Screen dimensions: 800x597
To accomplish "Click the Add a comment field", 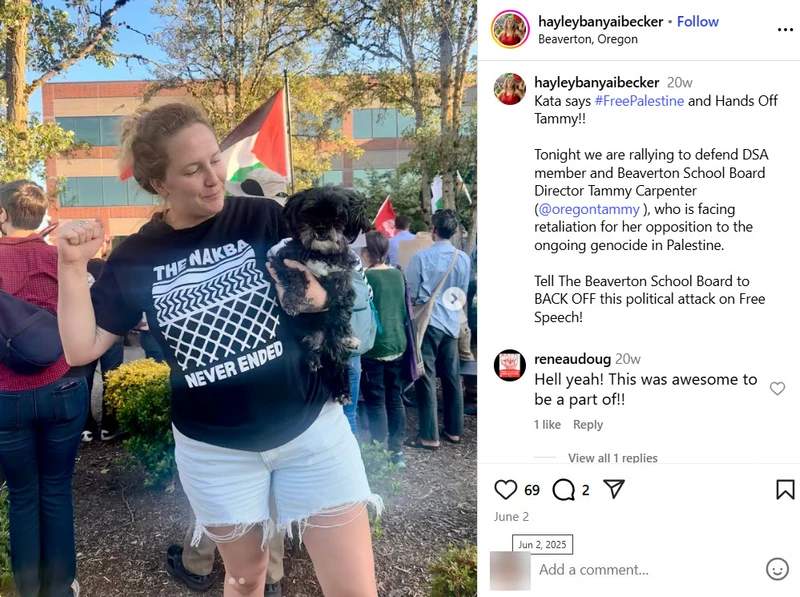I will pyautogui.click(x=648, y=569).
